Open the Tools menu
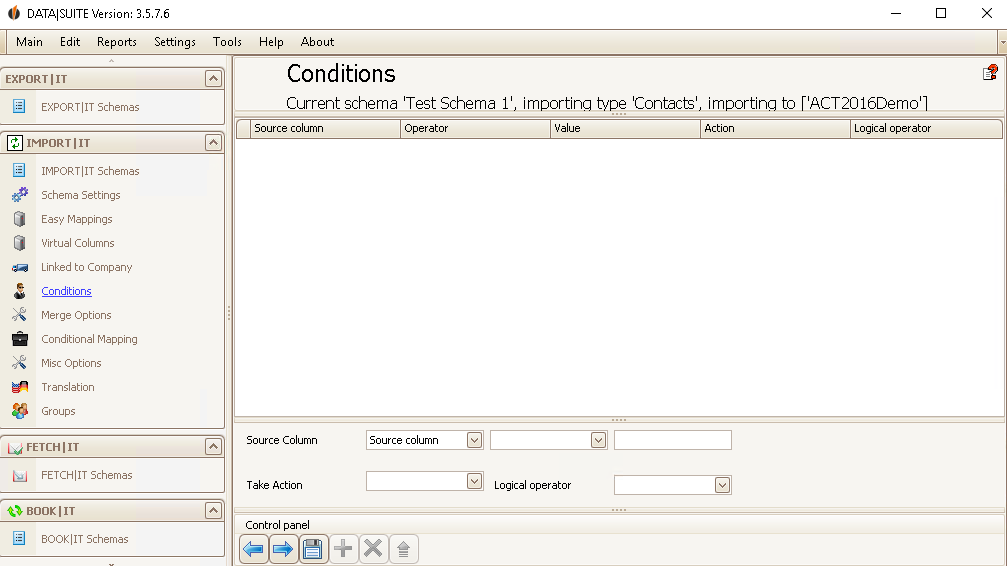 point(227,42)
